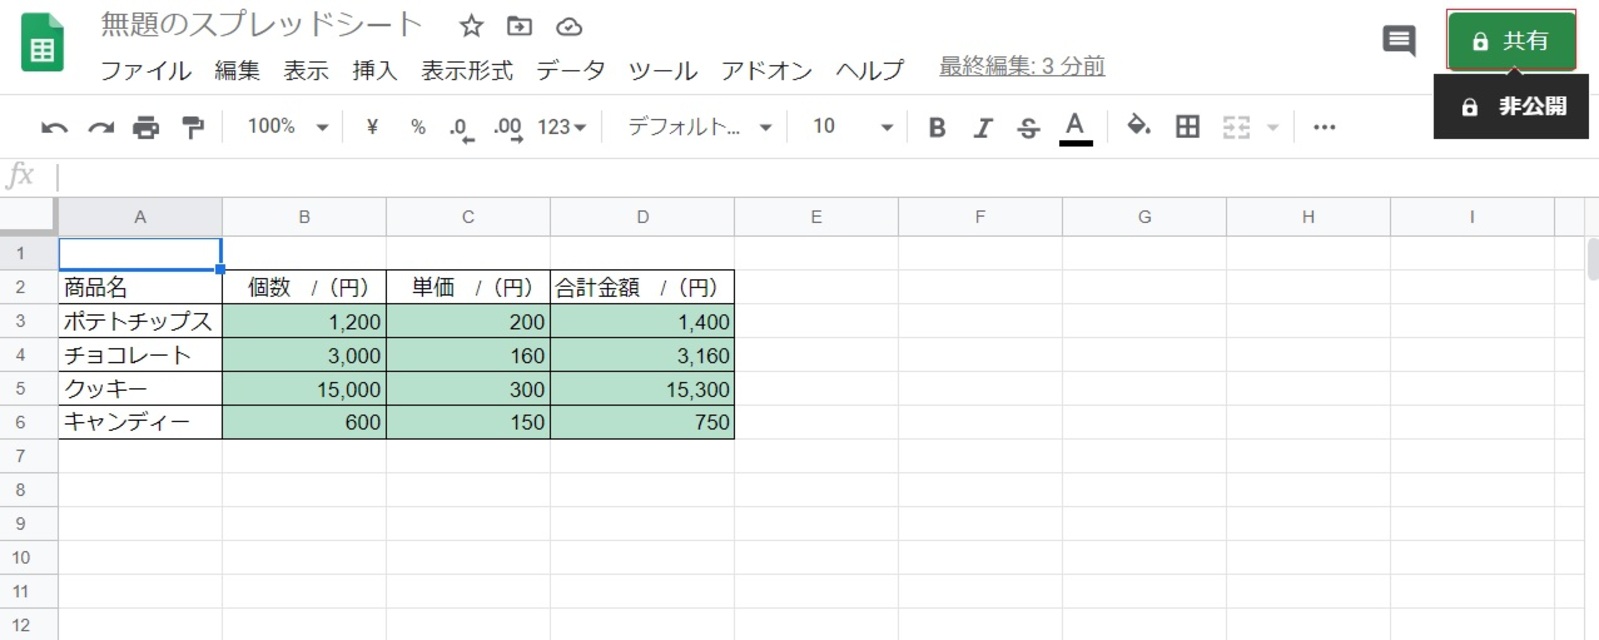The width and height of the screenshot is (1599, 640).
Task: Click the borders grid icon
Action: click(1187, 127)
